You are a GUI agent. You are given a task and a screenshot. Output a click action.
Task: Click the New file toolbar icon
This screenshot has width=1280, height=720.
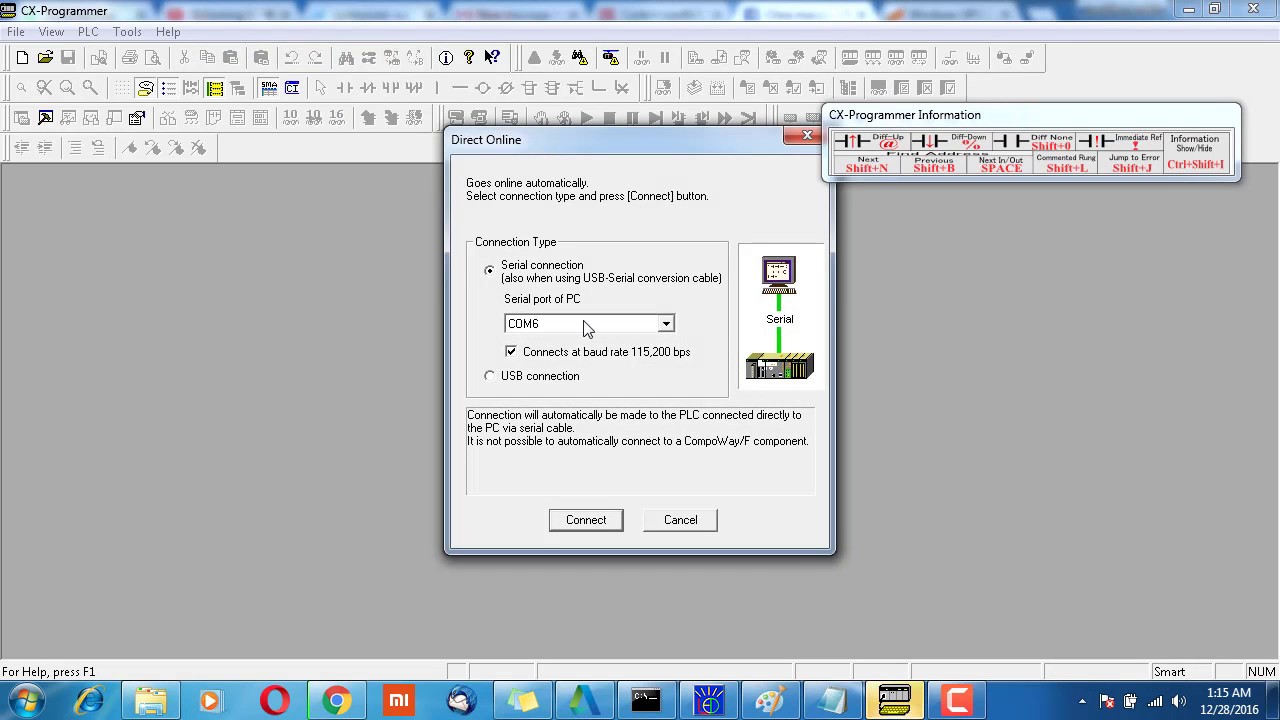(x=22, y=58)
